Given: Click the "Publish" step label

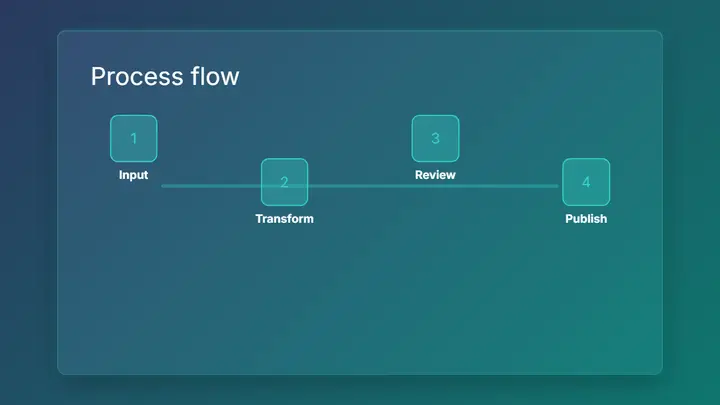Looking at the screenshot, I should [x=586, y=219].
